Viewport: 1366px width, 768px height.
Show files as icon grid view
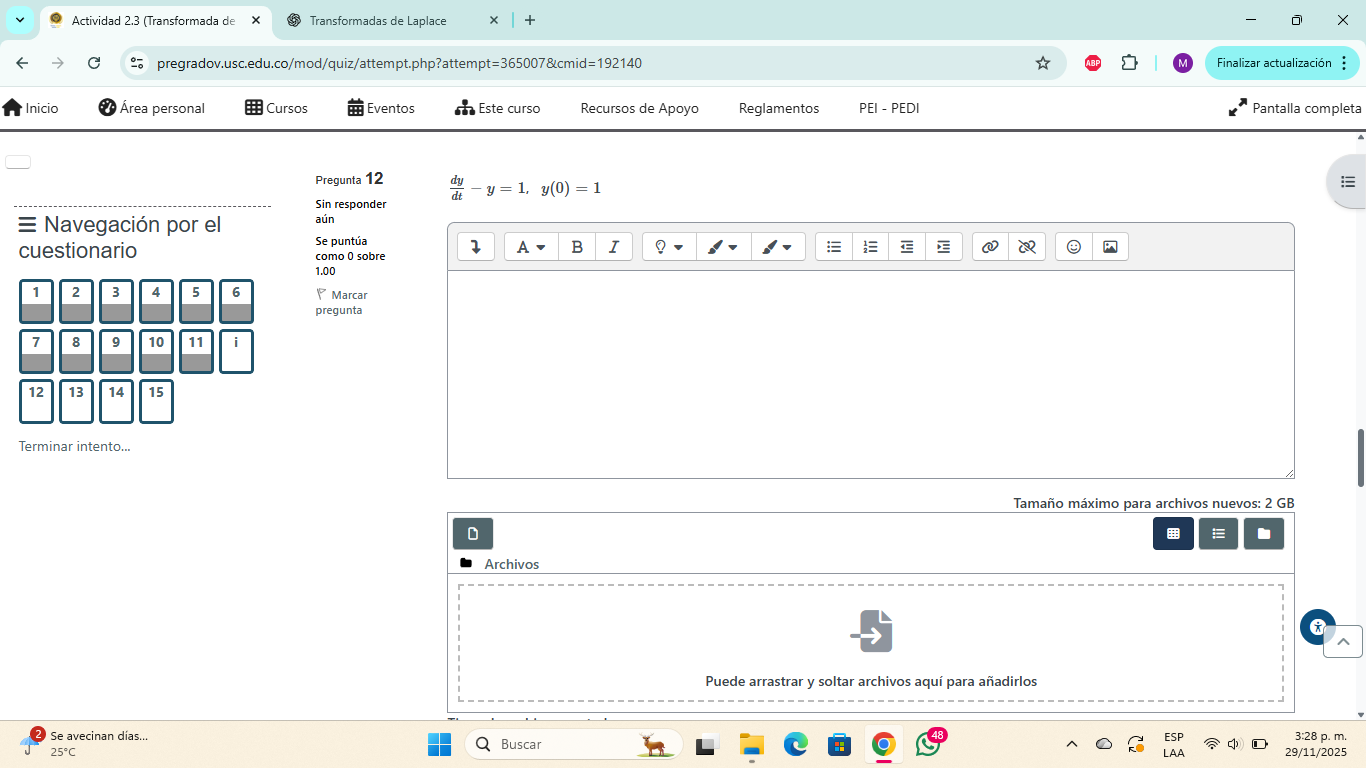click(1173, 534)
